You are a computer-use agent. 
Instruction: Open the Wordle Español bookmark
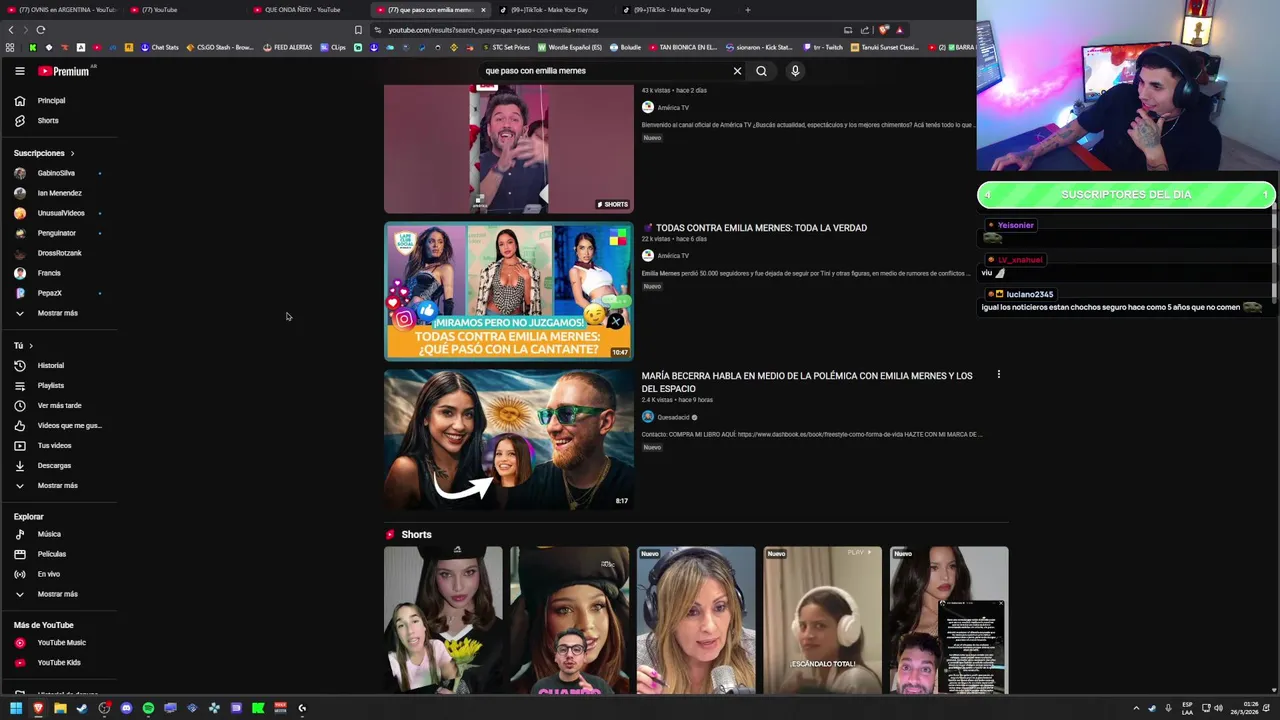coord(571,47)
